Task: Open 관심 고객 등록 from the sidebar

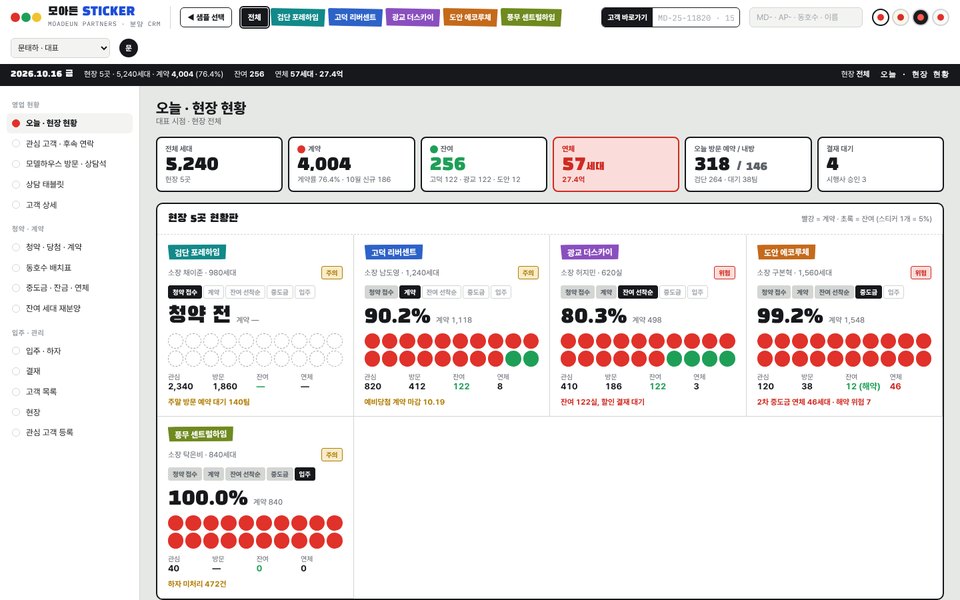Action: tap(70, 432)
